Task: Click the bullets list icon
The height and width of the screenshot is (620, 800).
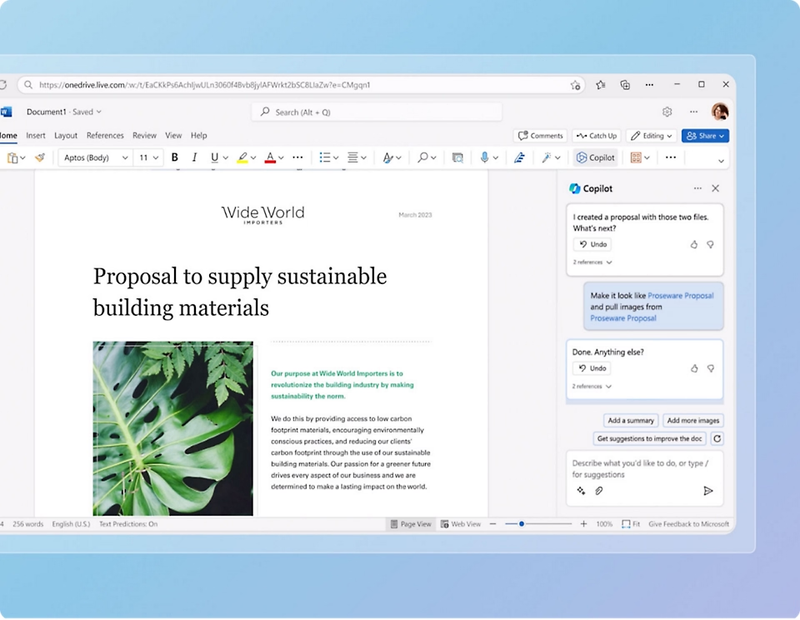Action: click(x=324, y=158)
